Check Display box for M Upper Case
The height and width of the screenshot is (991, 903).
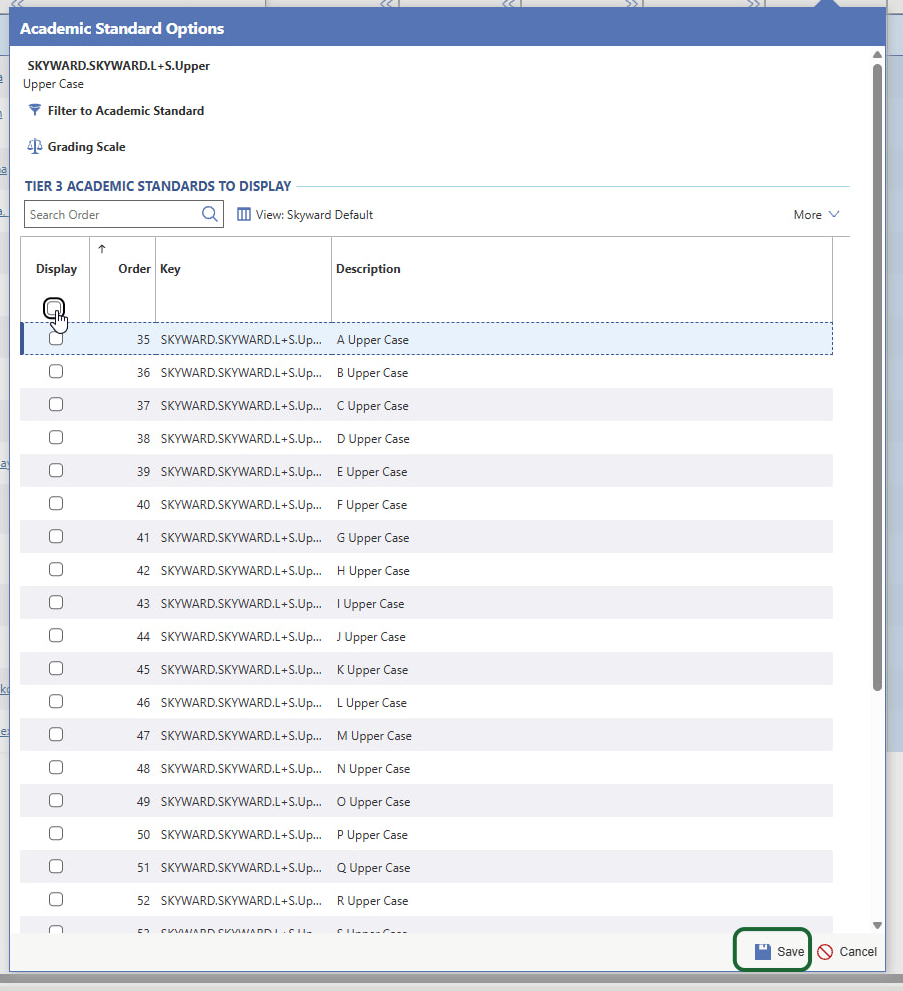tap(56, 734)
